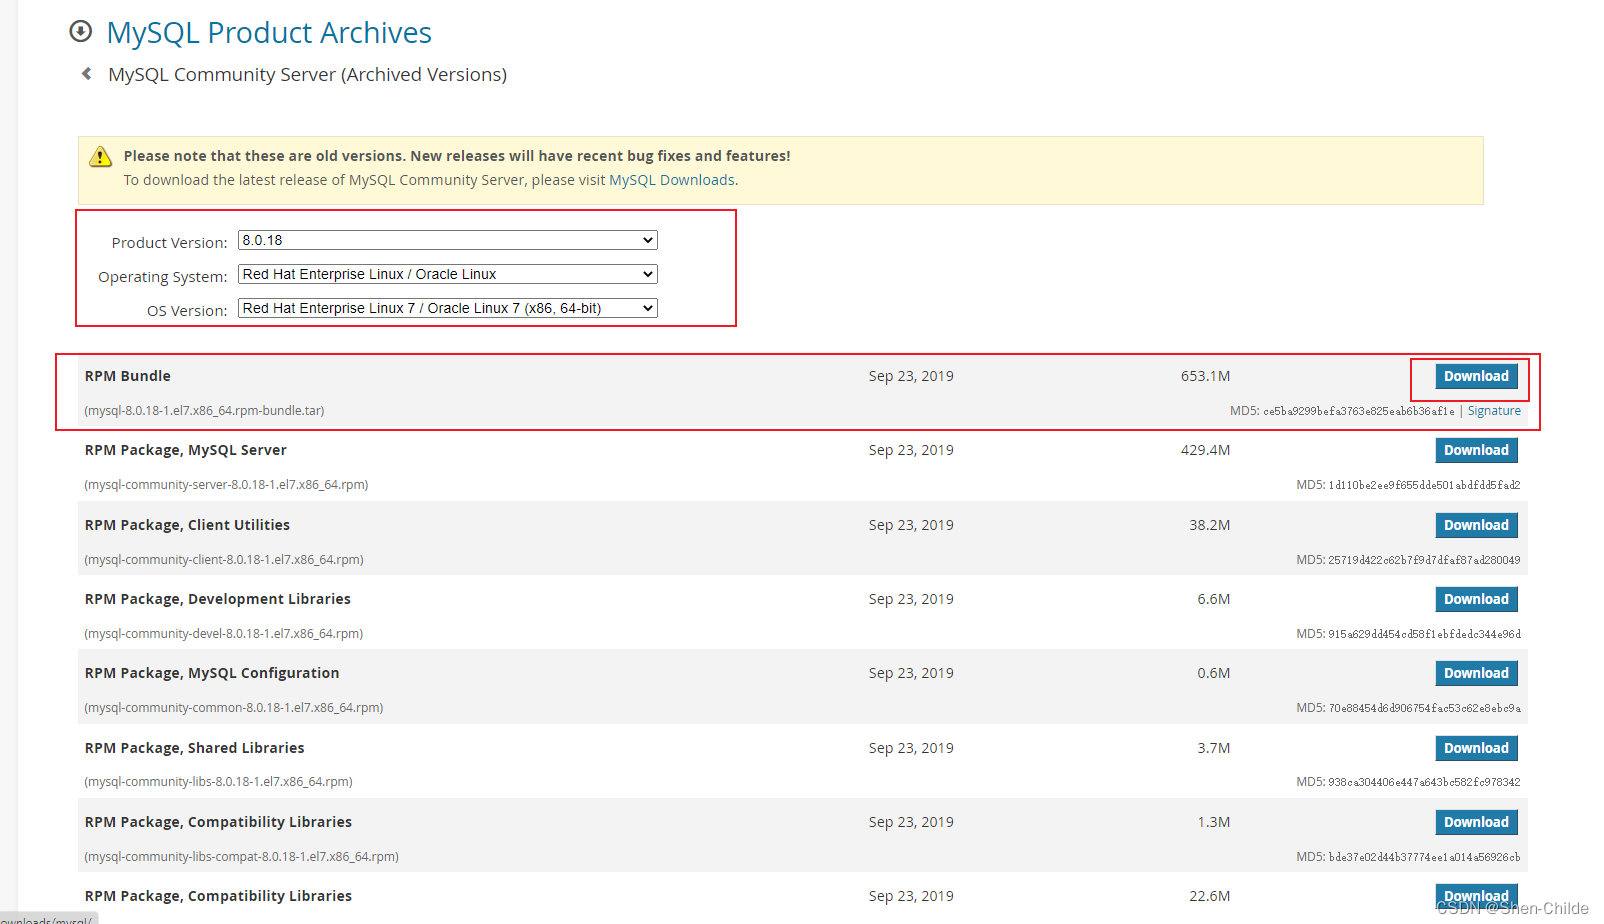Click the back arrow before MySQL Community Server
The height and width of the screenshot is (924, 1604).
(87, 74)
